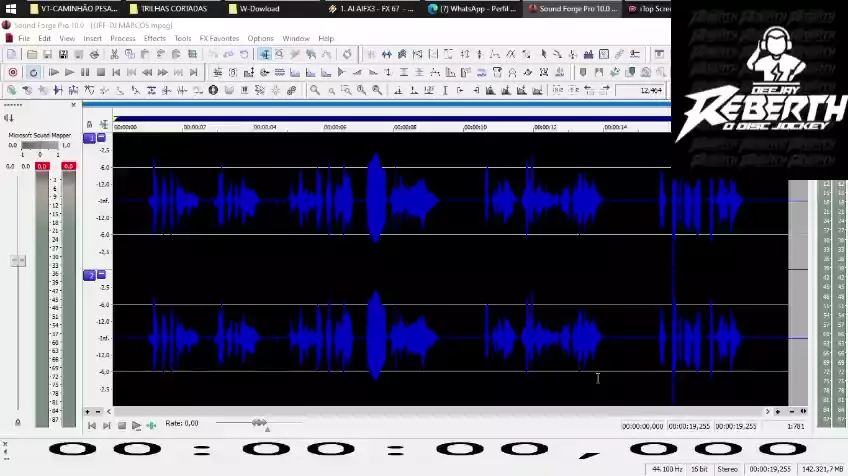
Task: Collapse channel 1 with minus button
Action: click(101, 138)
